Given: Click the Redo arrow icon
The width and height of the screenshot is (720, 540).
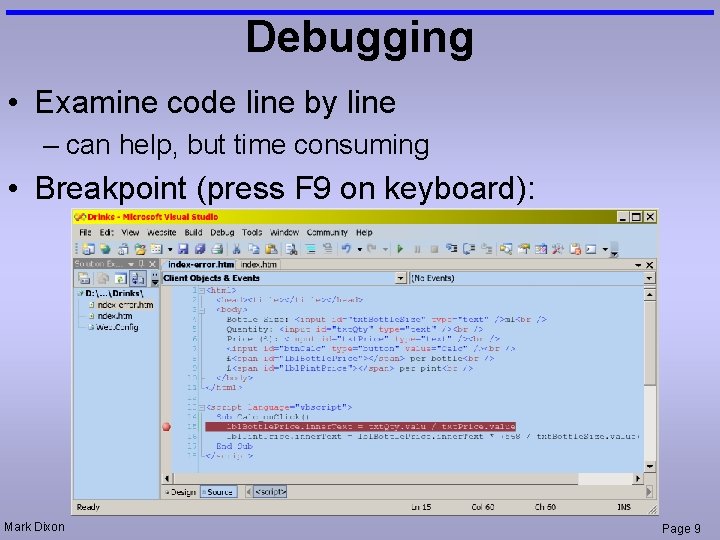Looking at the screenshot, I should coord(371,249).
